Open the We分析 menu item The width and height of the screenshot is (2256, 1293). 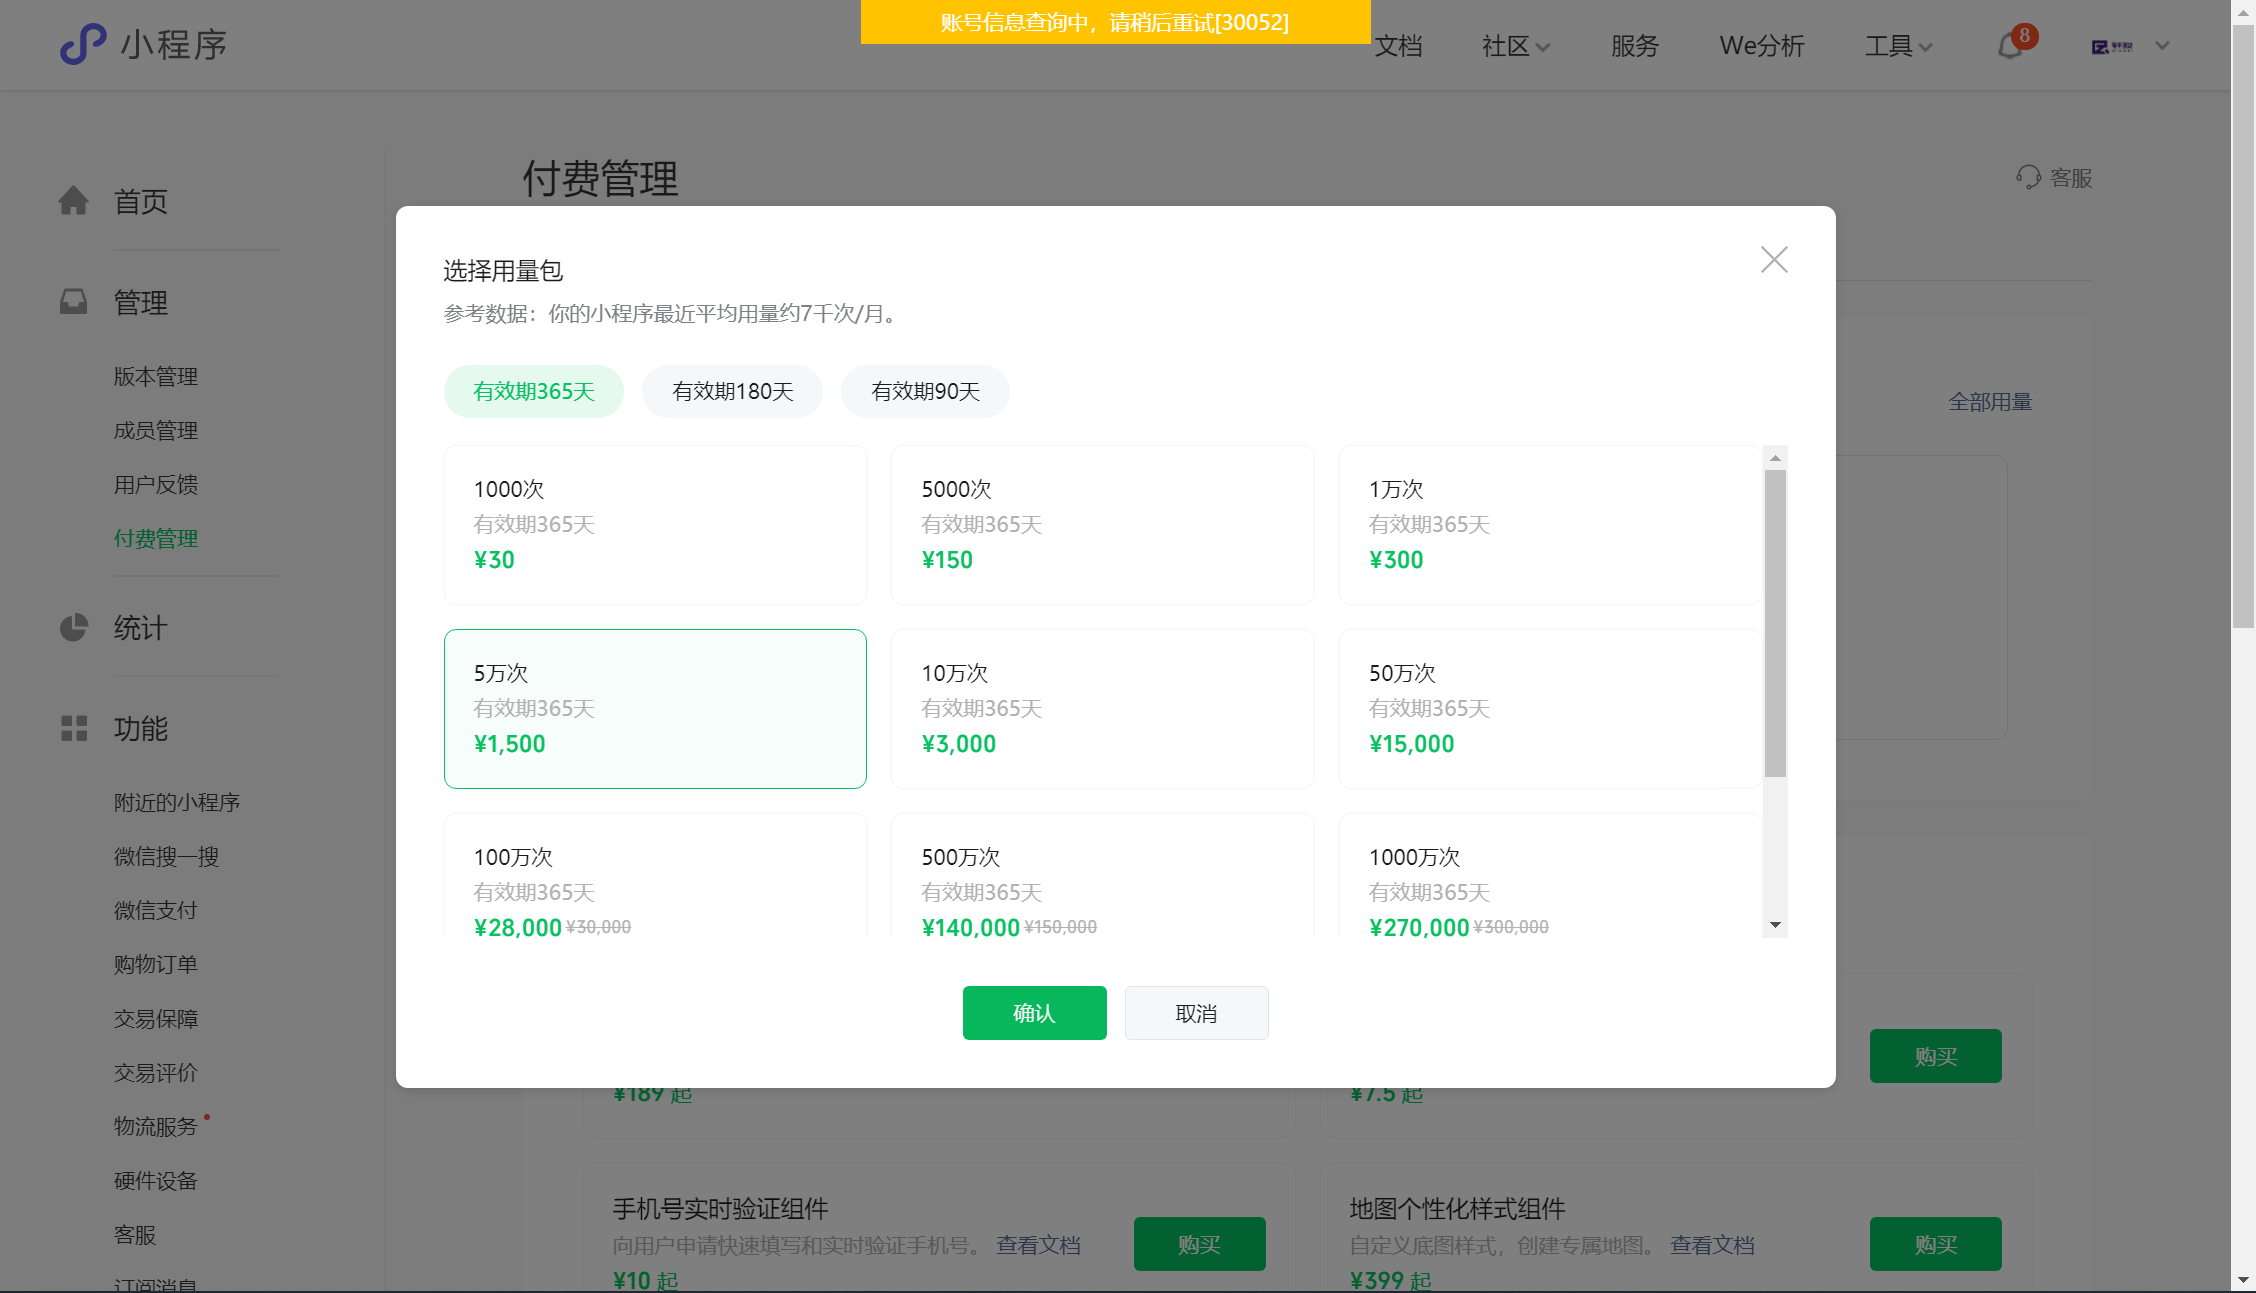[1761, 46]
